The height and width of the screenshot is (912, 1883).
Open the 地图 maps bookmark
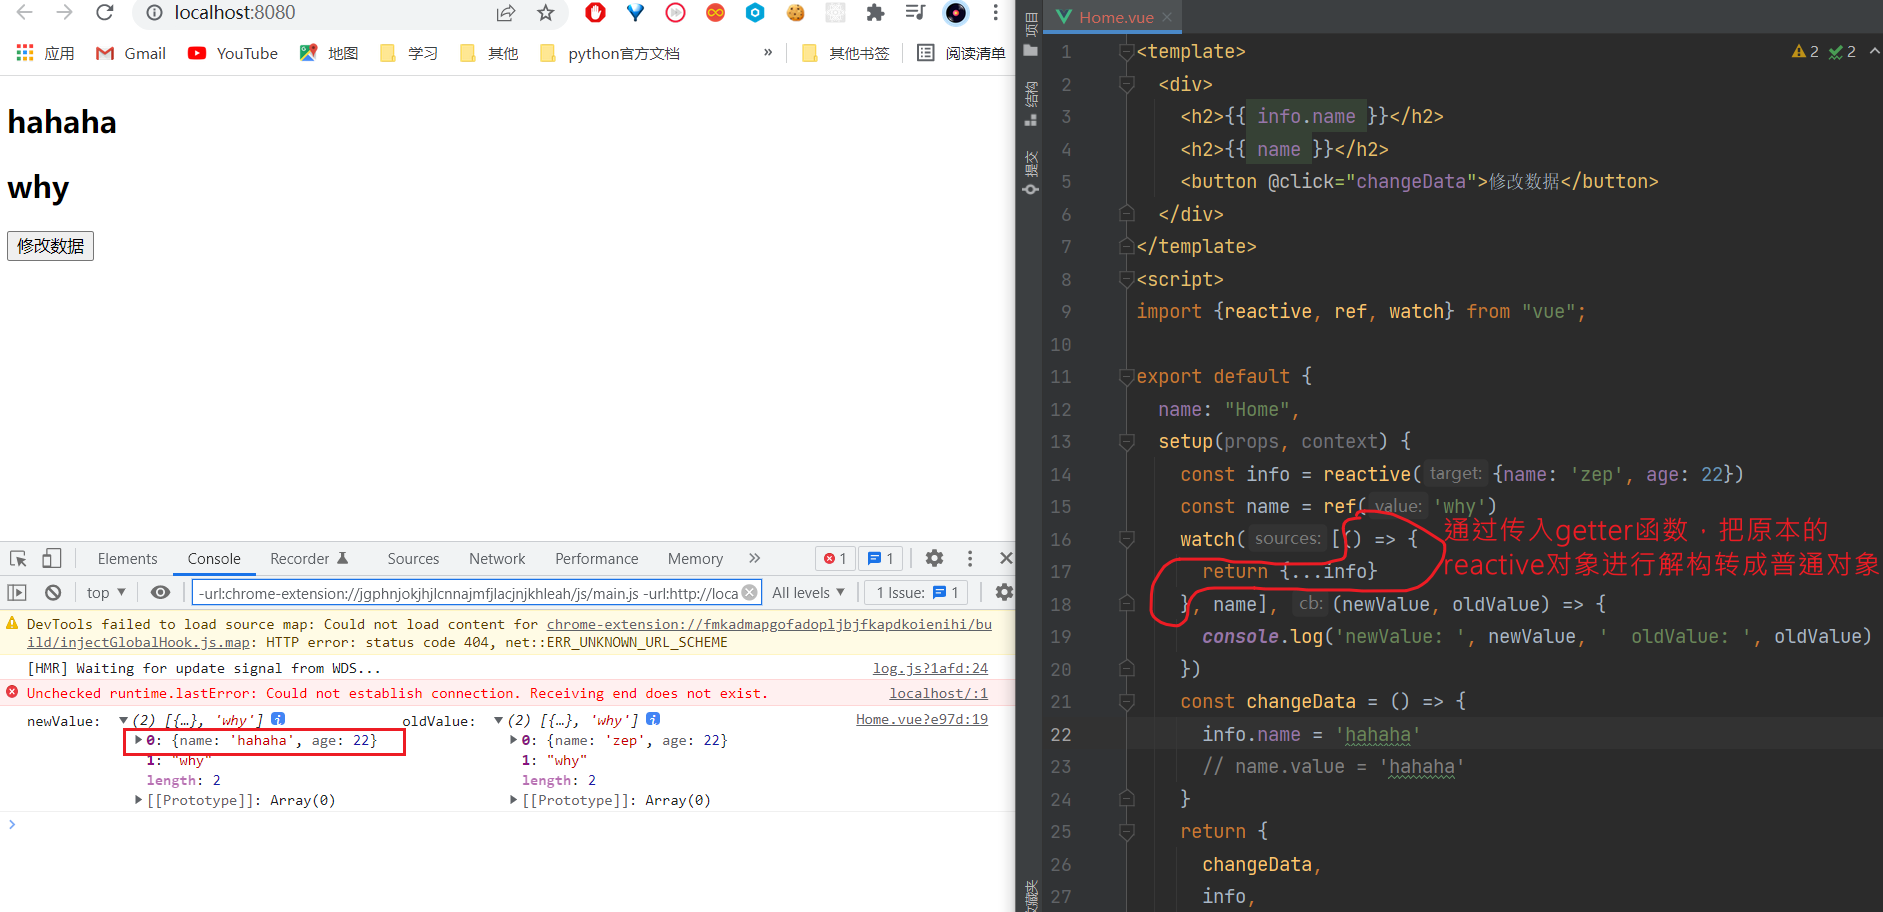point(329,53)
